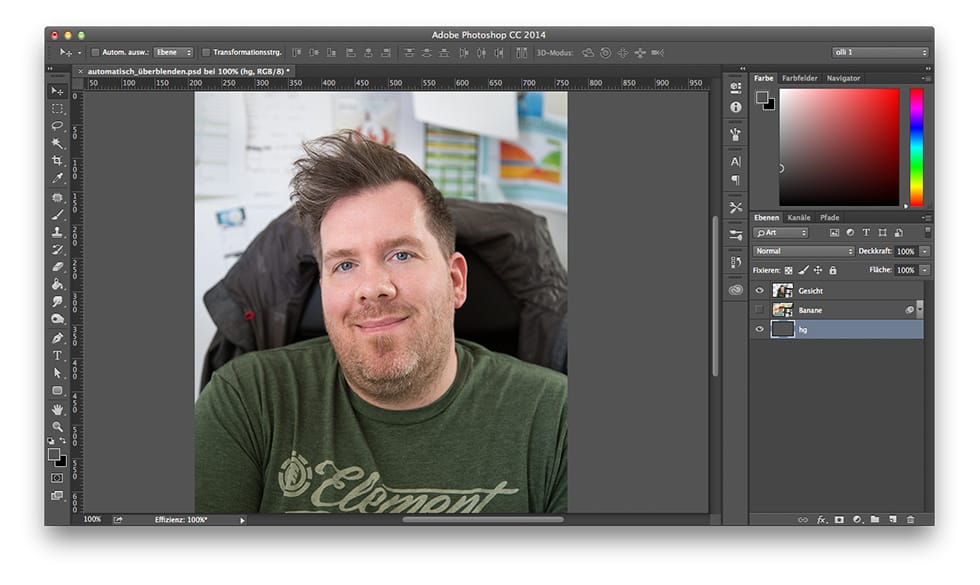
Task: Toggle lock position
Action: [818, 271]
